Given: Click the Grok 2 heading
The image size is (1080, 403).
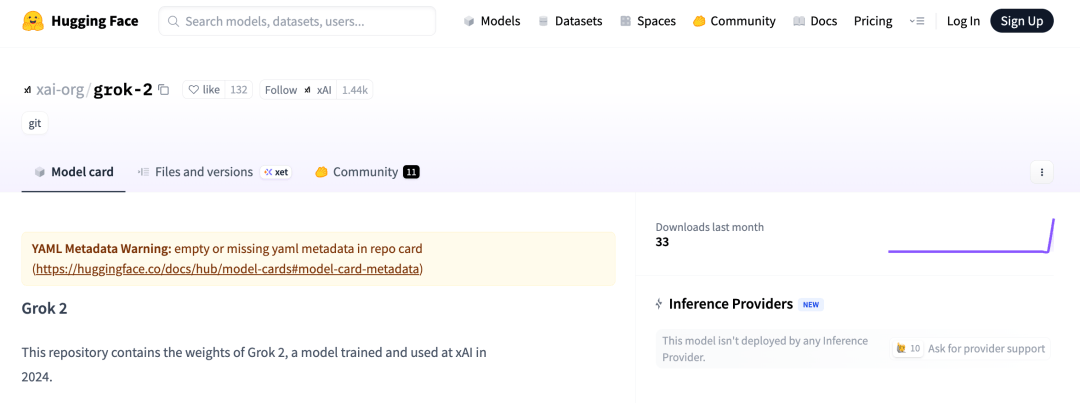Looking at the screenshot, I should pos(45,308).
